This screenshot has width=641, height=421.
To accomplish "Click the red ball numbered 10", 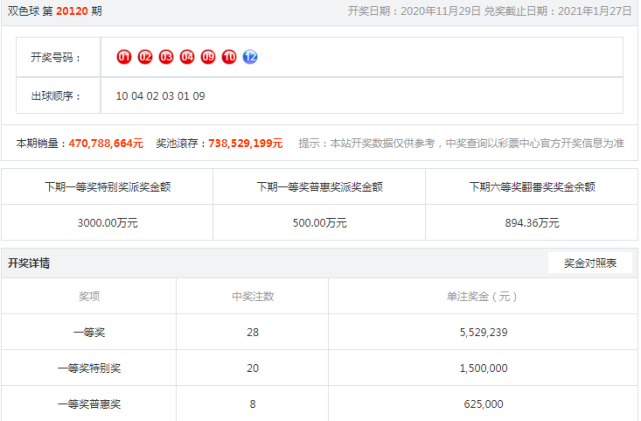I will [x=229, y=57].
